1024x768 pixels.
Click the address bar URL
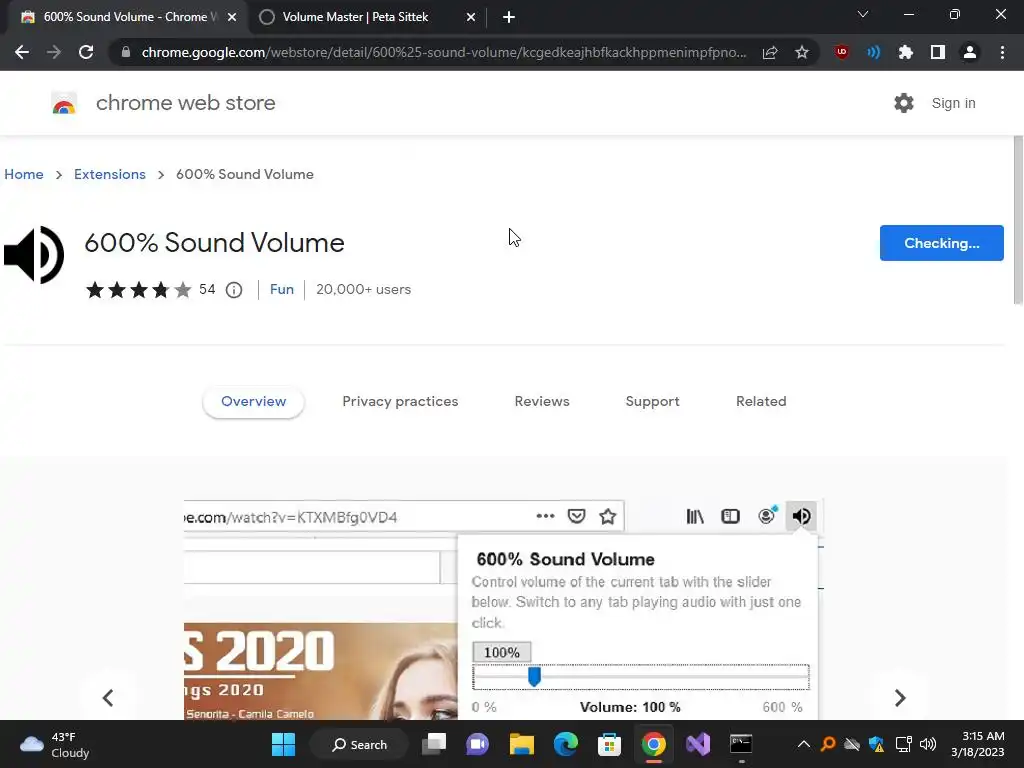tap(443, 52)
